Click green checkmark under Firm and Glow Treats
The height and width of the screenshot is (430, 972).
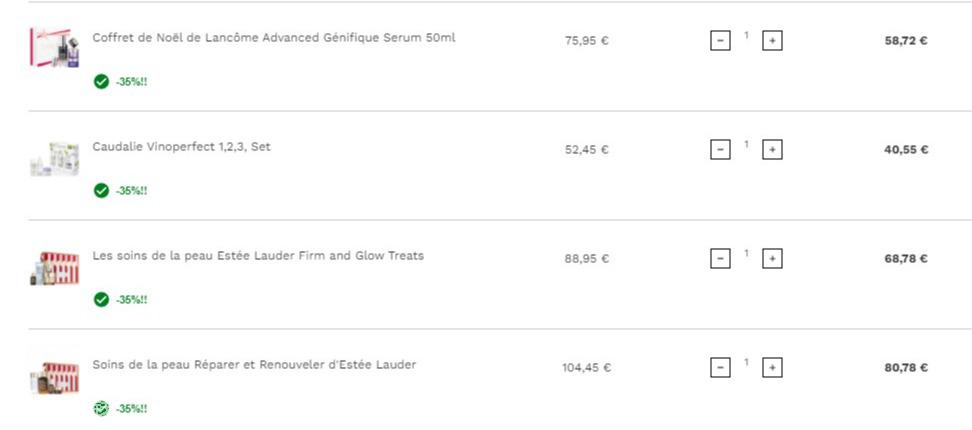(x=101, y=300)
